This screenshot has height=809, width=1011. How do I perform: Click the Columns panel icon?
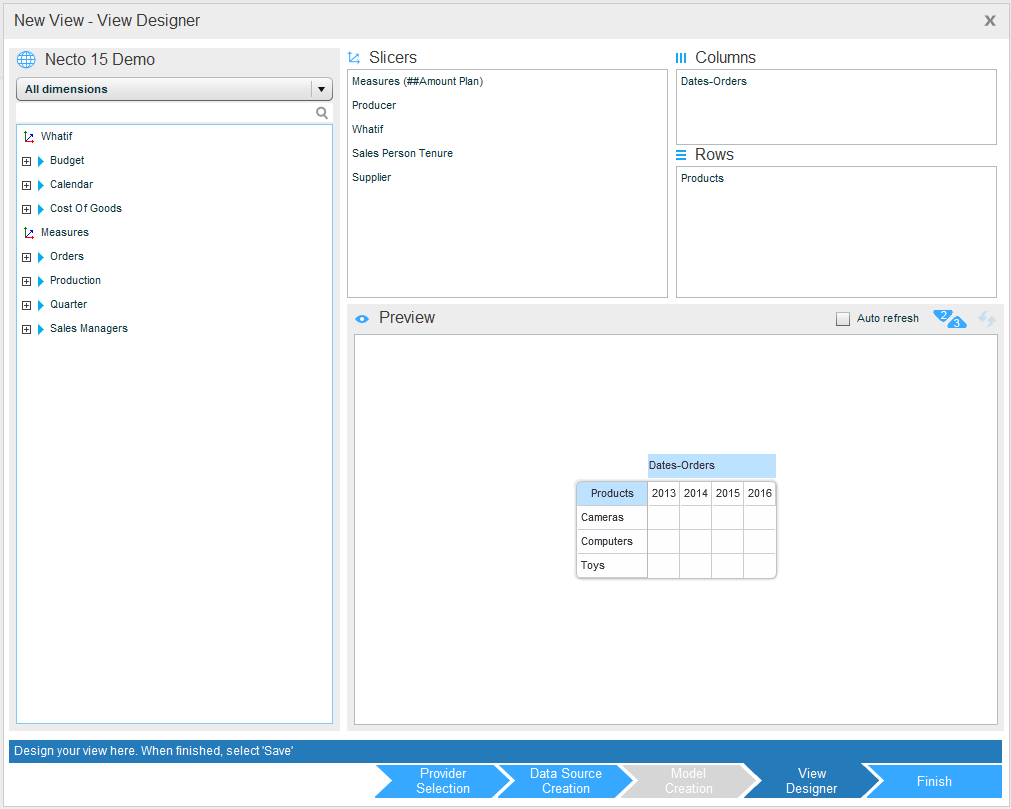click(x=681, y=58)
